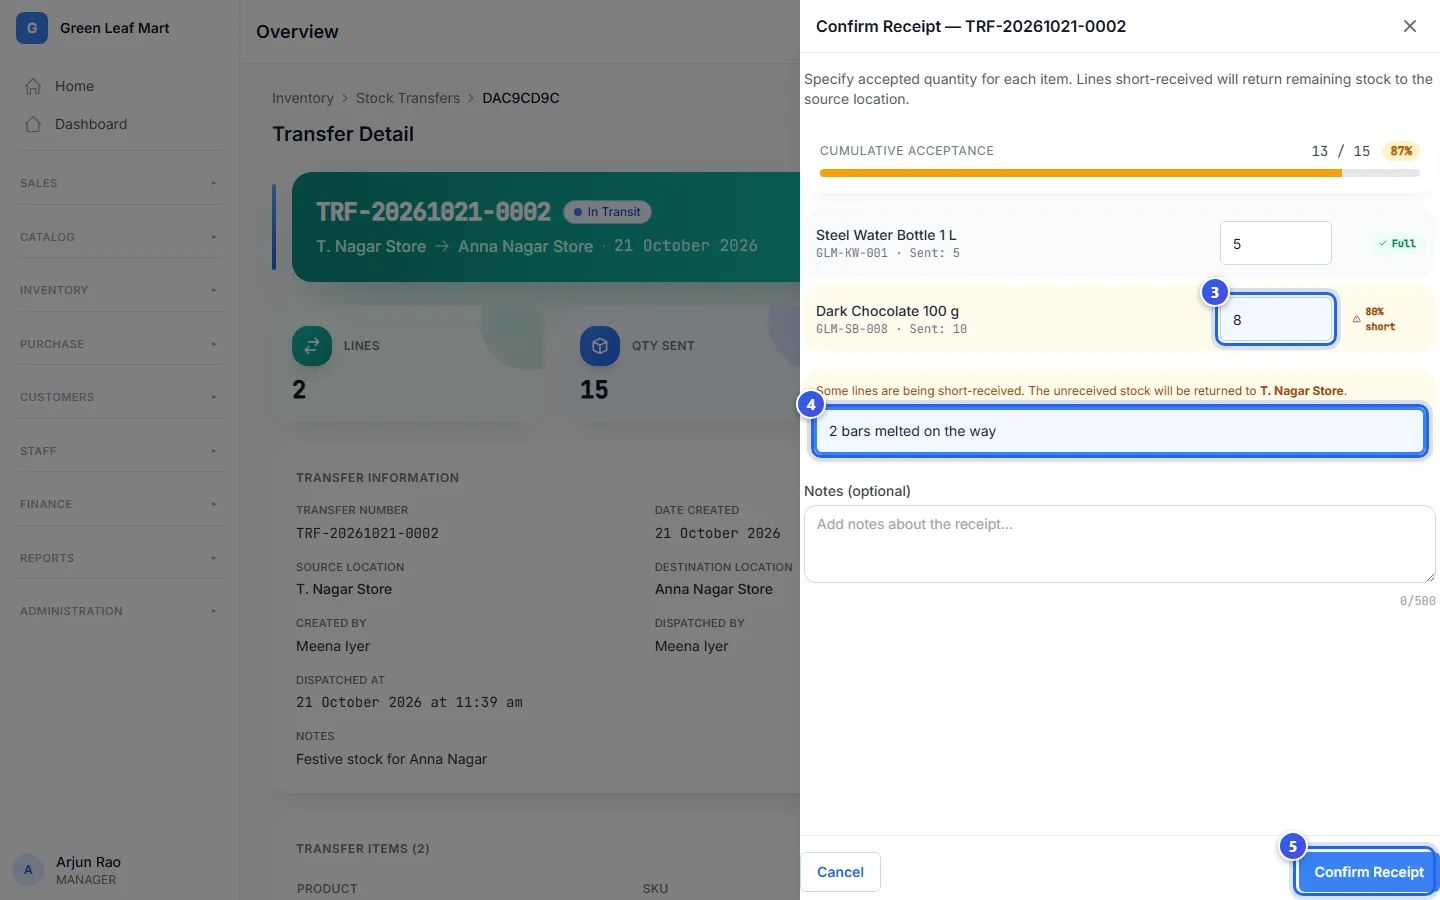Click the In Transit status badge
1440x900 pixels.
[x=607, y=212]
